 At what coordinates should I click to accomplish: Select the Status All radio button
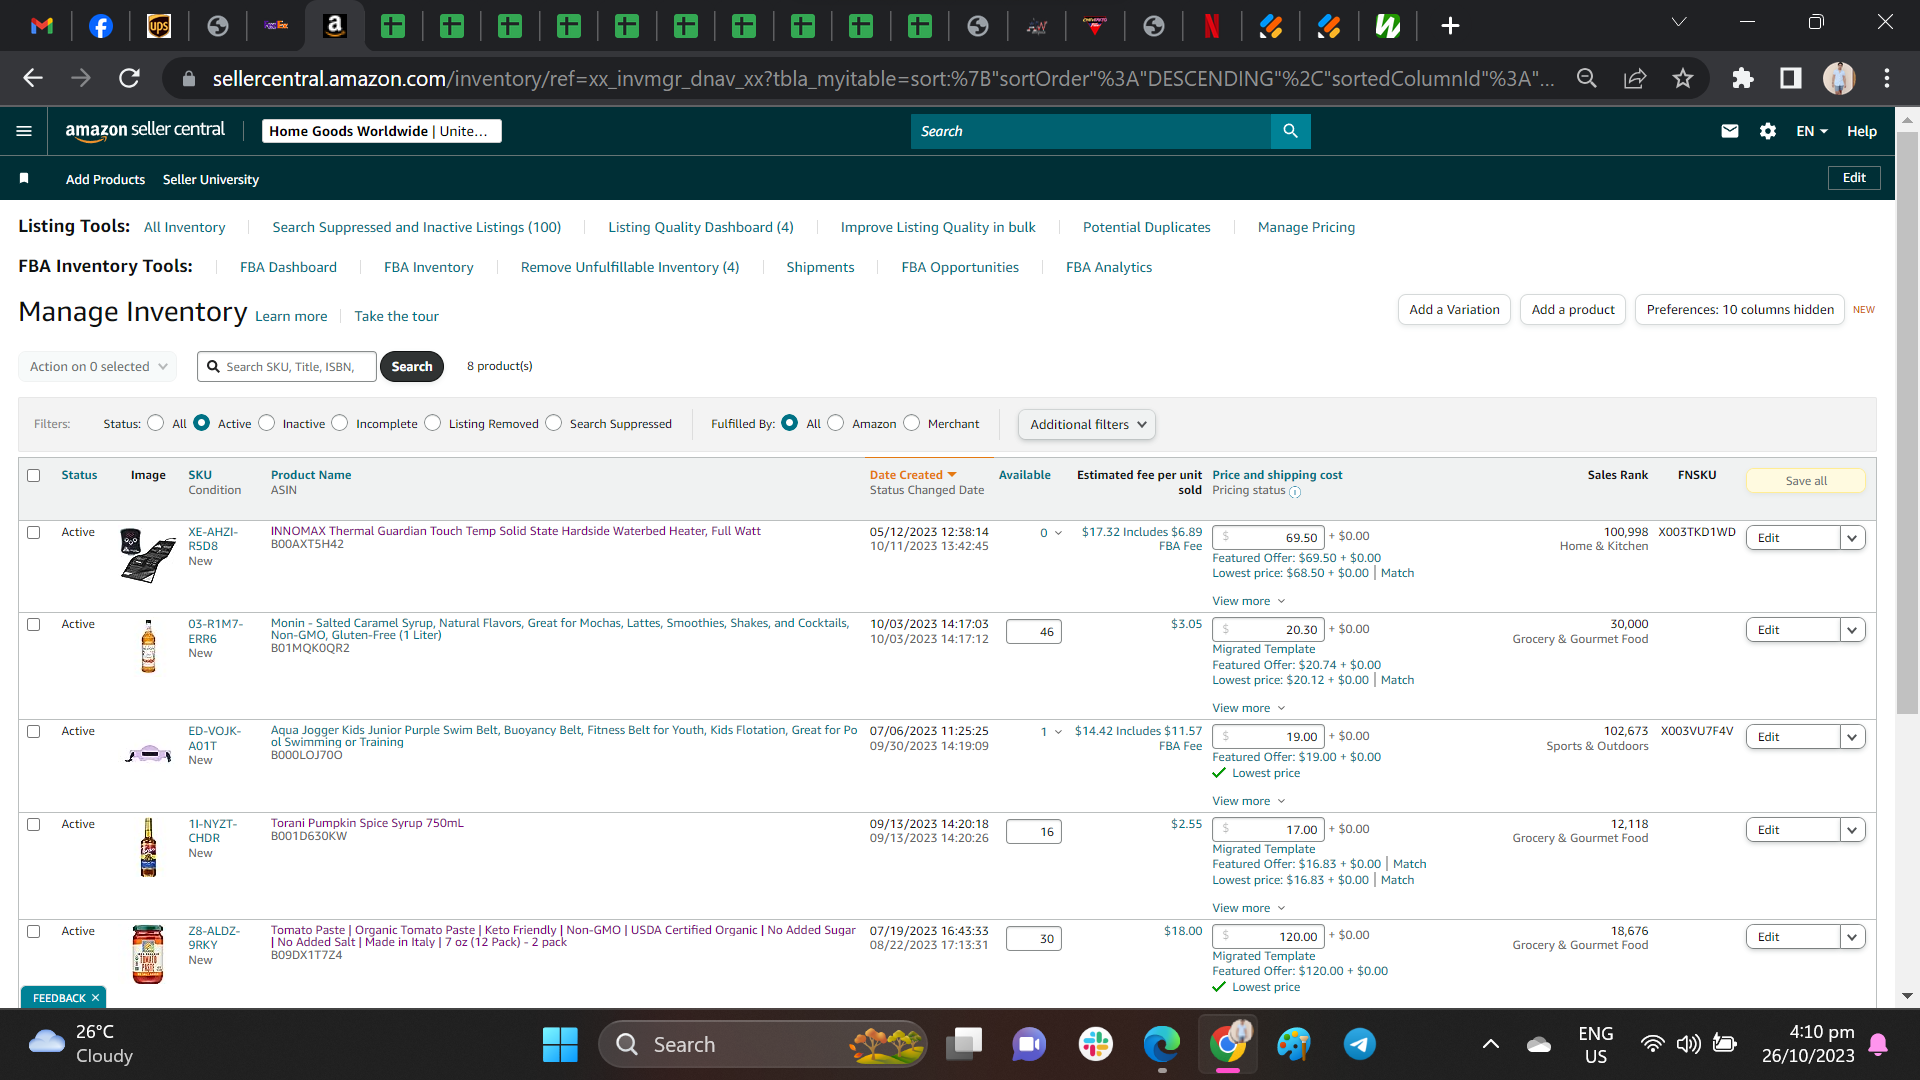pos(155,423)
